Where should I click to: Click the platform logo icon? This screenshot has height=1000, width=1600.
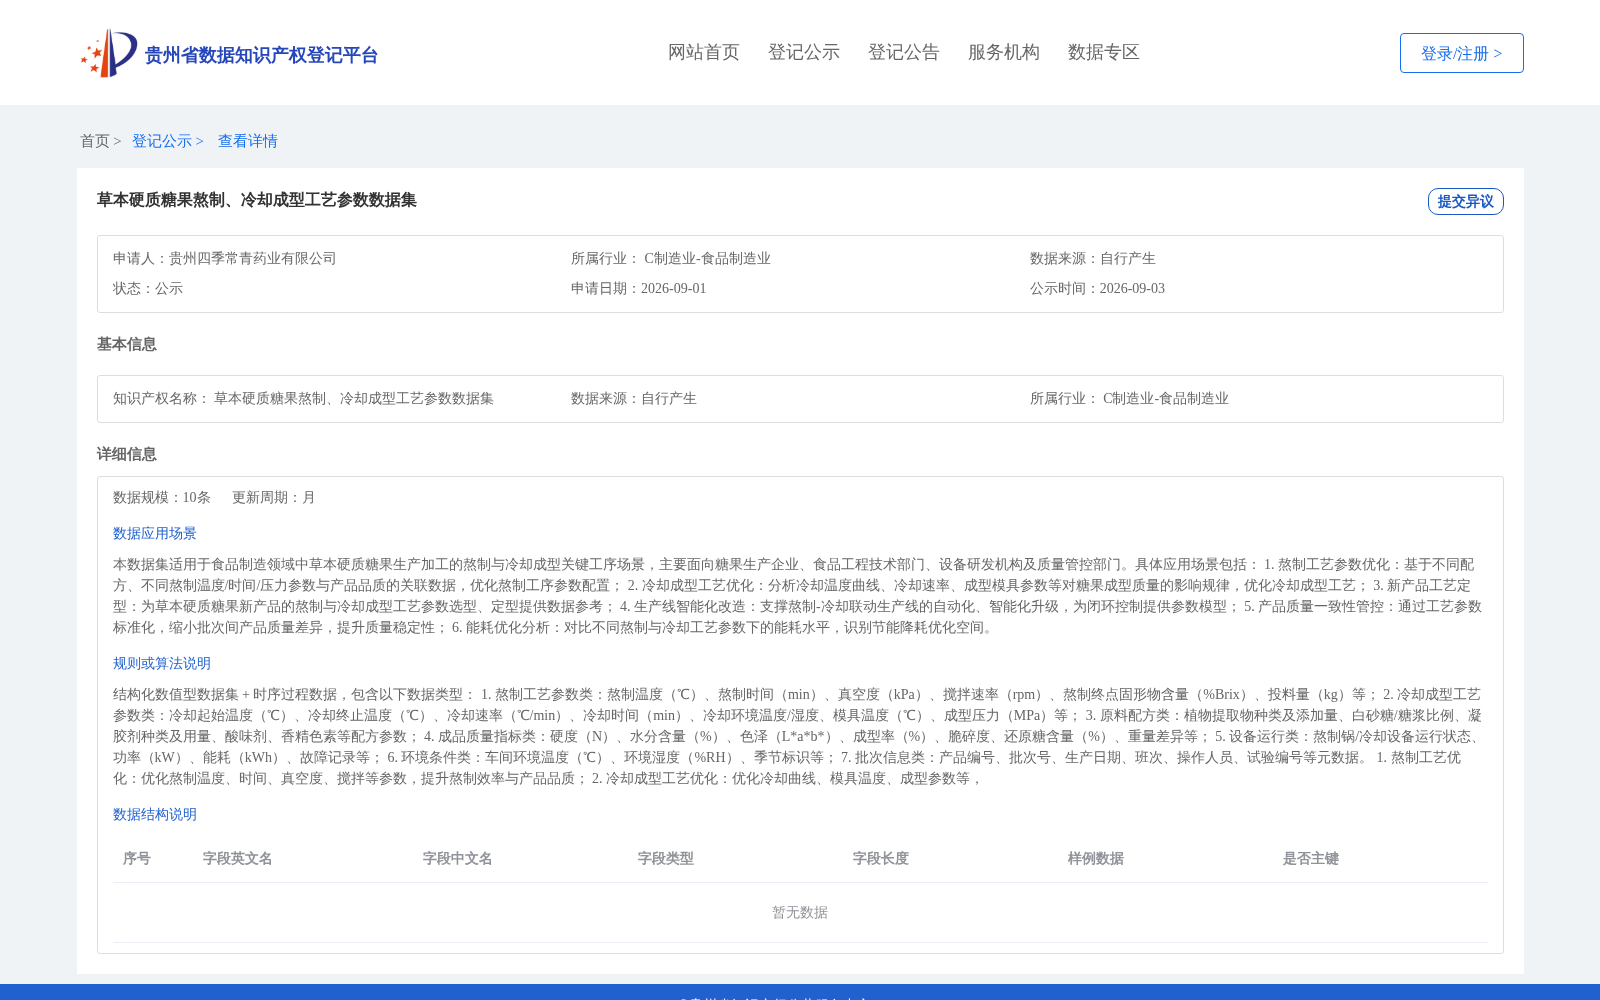coord(109,53)
